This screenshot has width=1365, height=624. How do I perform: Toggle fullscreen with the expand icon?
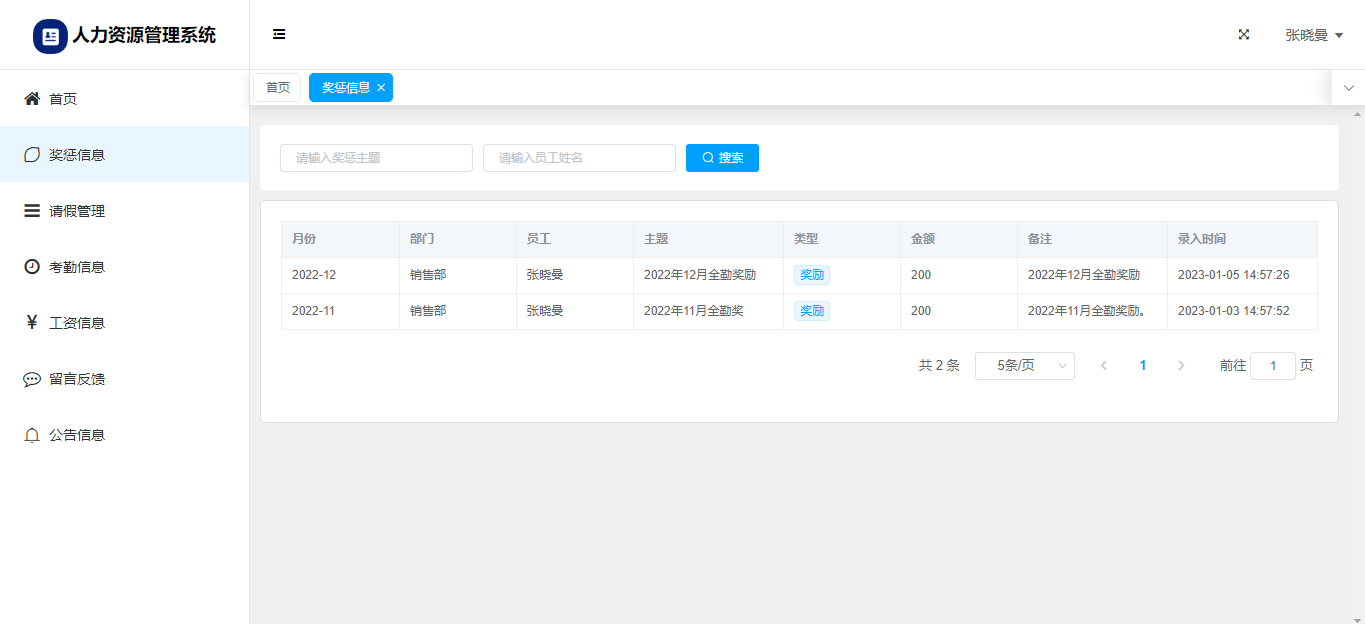[1244, 35]
